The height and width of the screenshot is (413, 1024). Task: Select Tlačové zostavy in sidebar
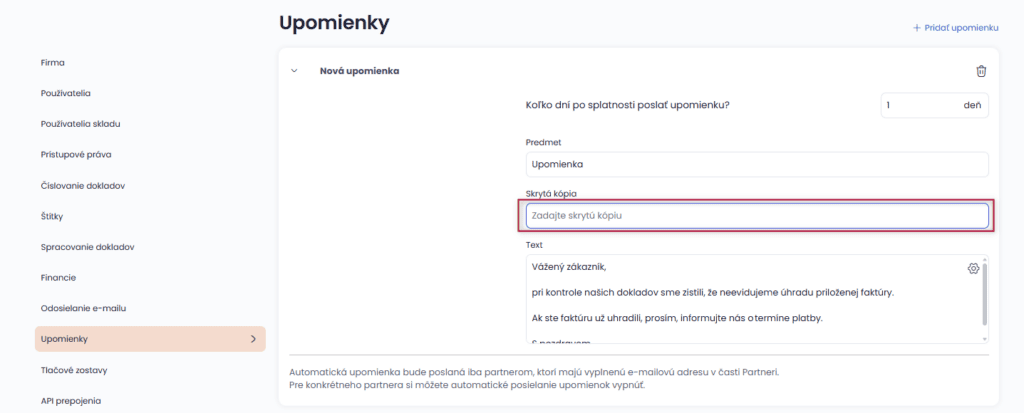point(74,370)
